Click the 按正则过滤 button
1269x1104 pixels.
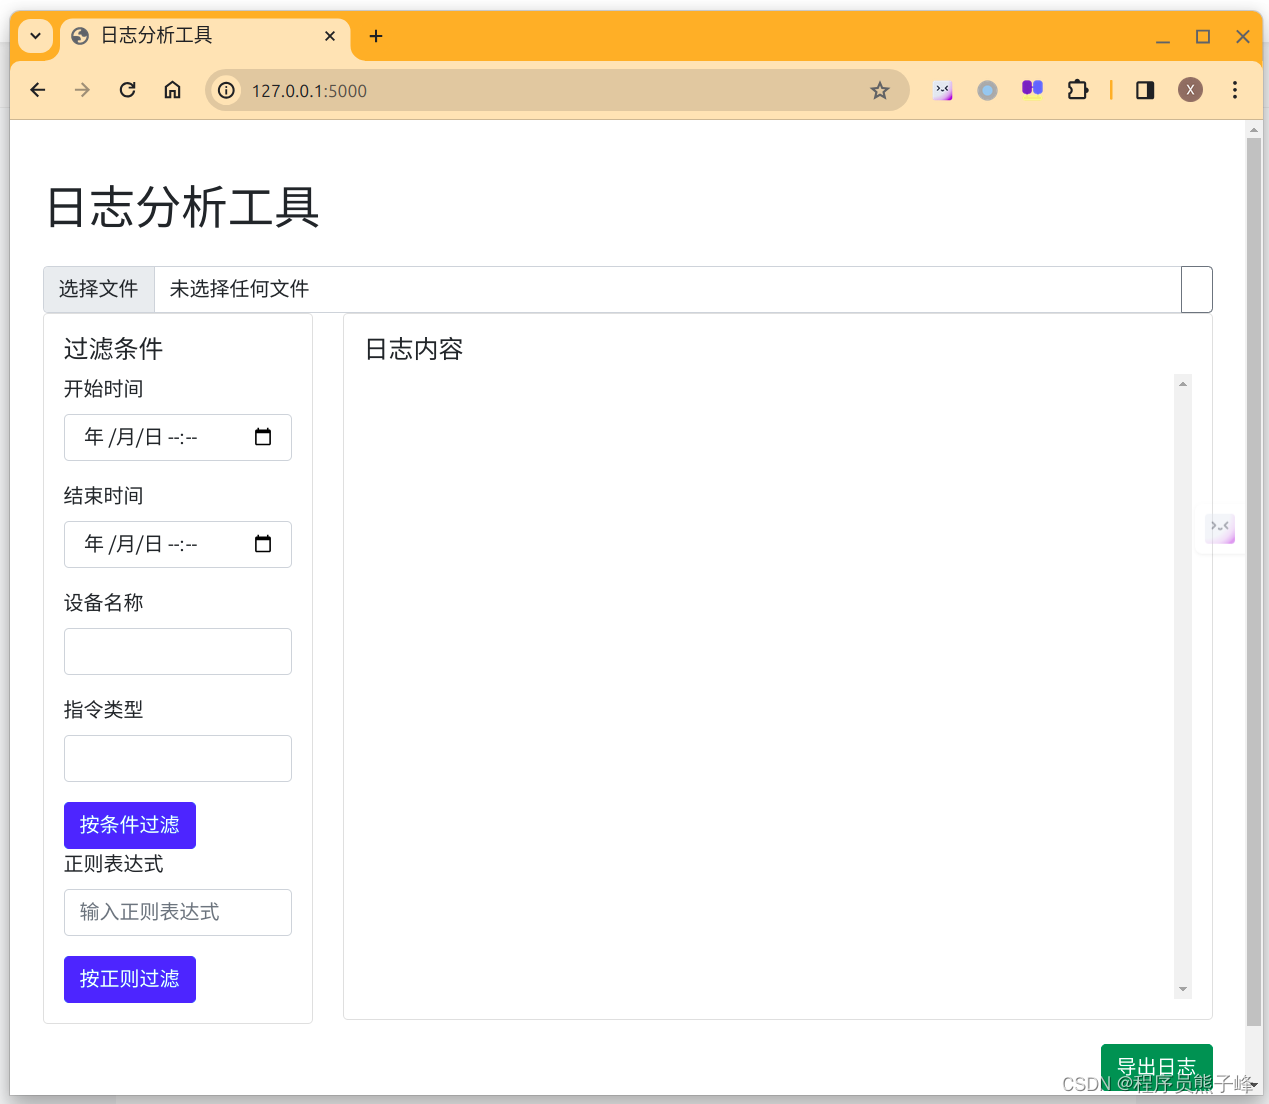[129, 979]
